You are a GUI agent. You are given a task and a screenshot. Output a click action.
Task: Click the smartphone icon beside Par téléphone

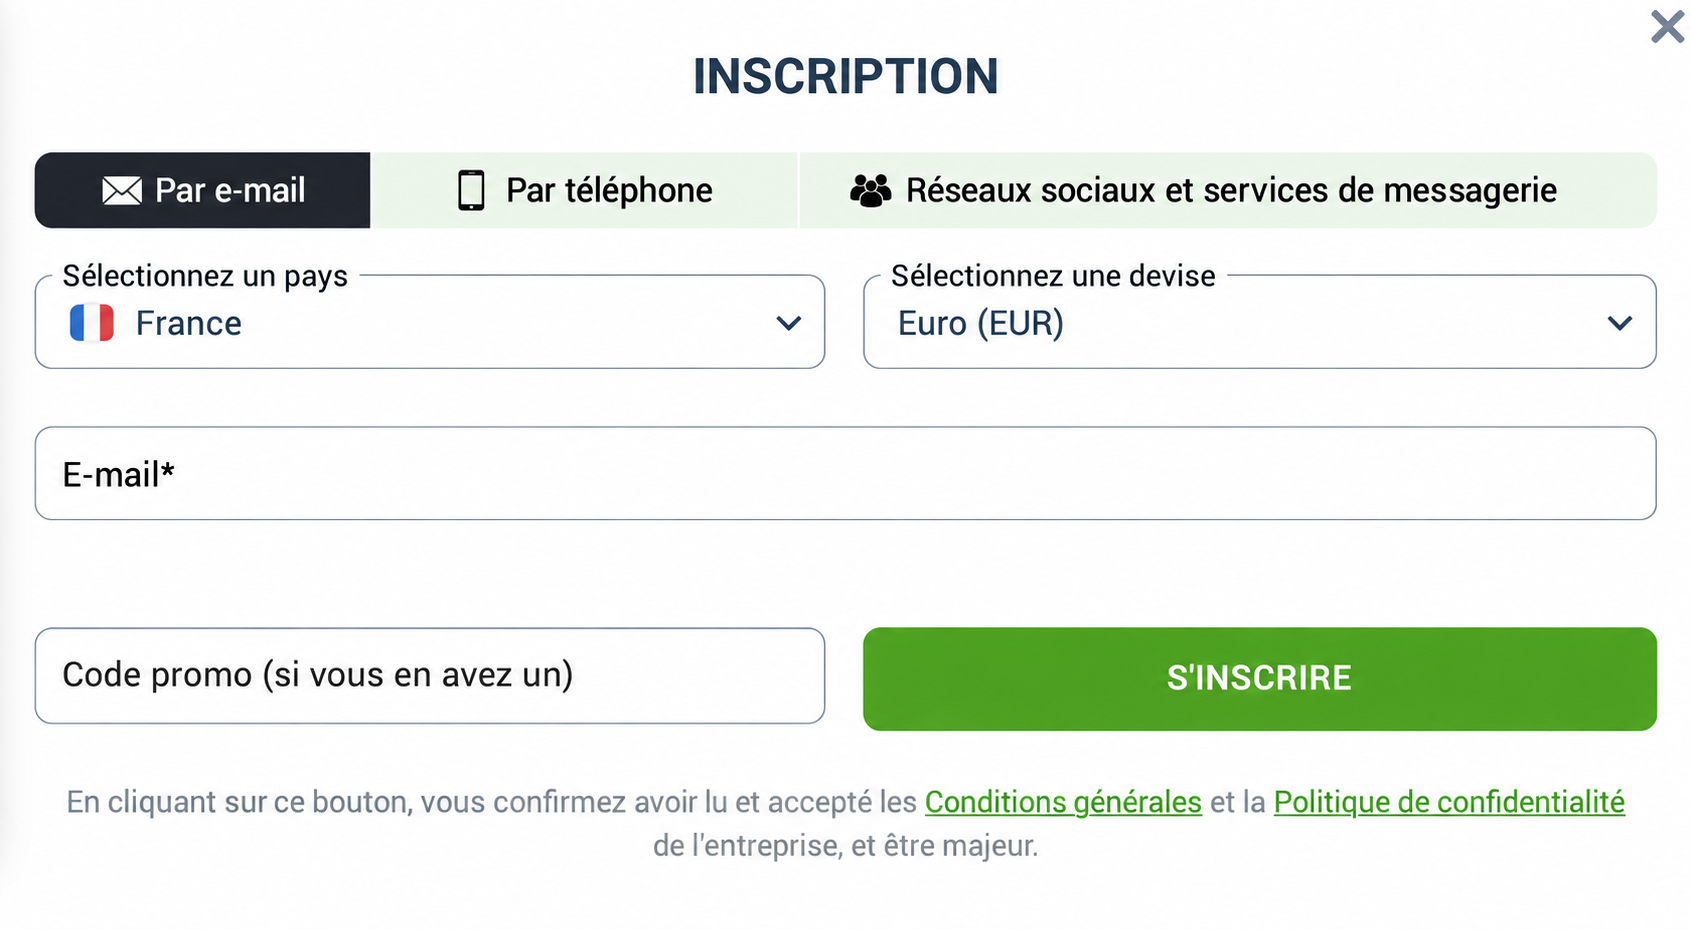coord(471,190)
